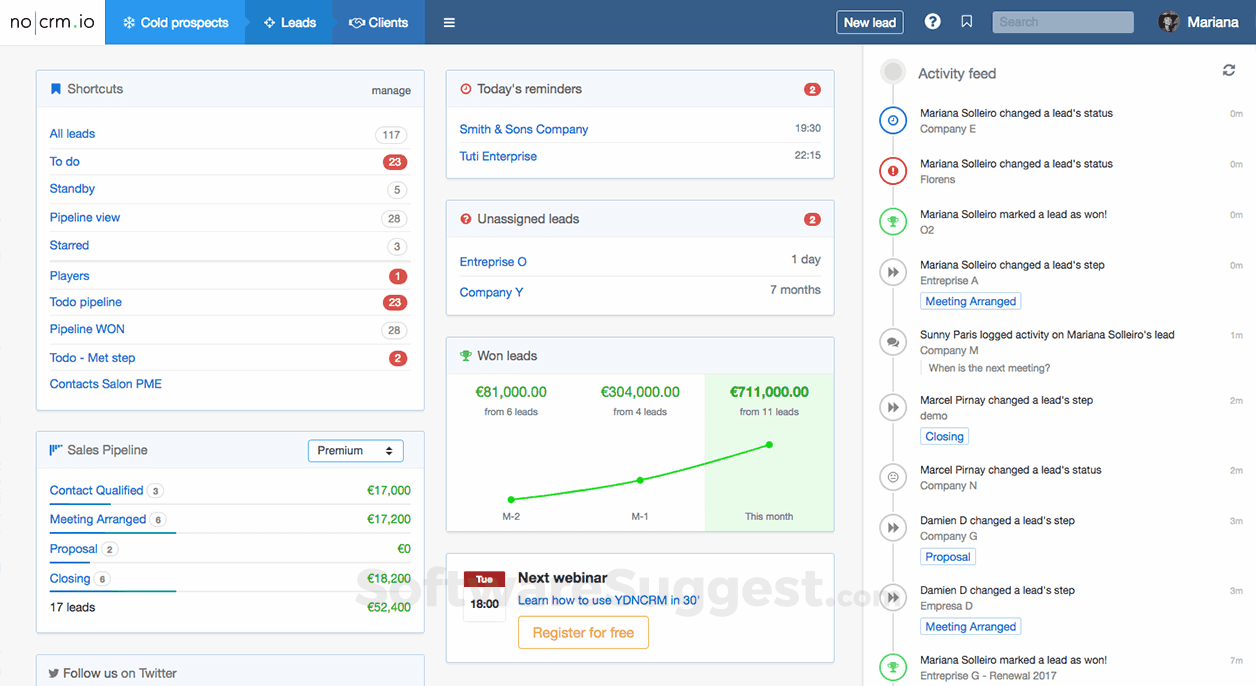Click the bookmark icon on the Shortcuts panel

tap(55, 89)
